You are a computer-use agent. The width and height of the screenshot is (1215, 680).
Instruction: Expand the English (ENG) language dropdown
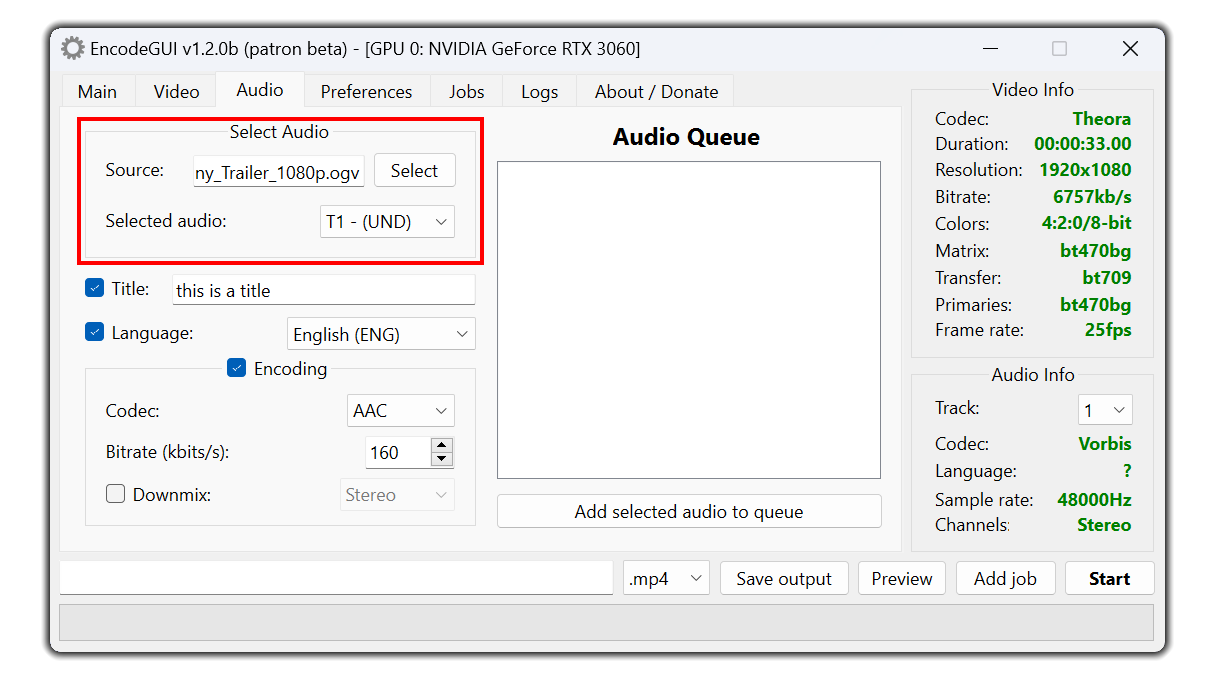(381, 334)
